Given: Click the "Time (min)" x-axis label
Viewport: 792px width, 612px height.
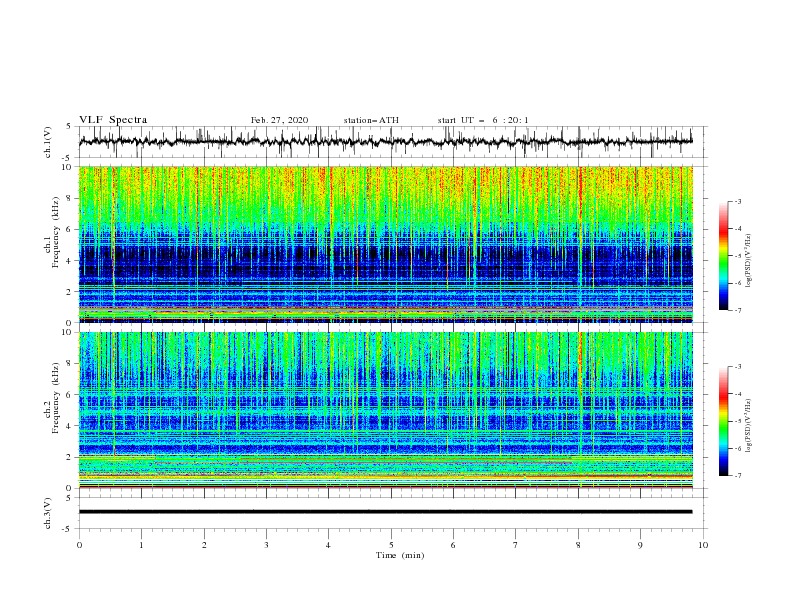Looking at the screenshot, I should point(400,555).
